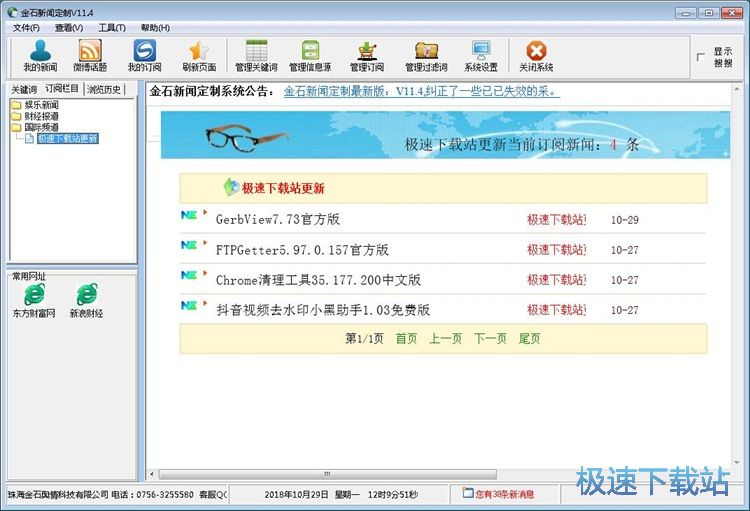Switch to the 关键词 tab
750x511 pixels.
(24, 89)
